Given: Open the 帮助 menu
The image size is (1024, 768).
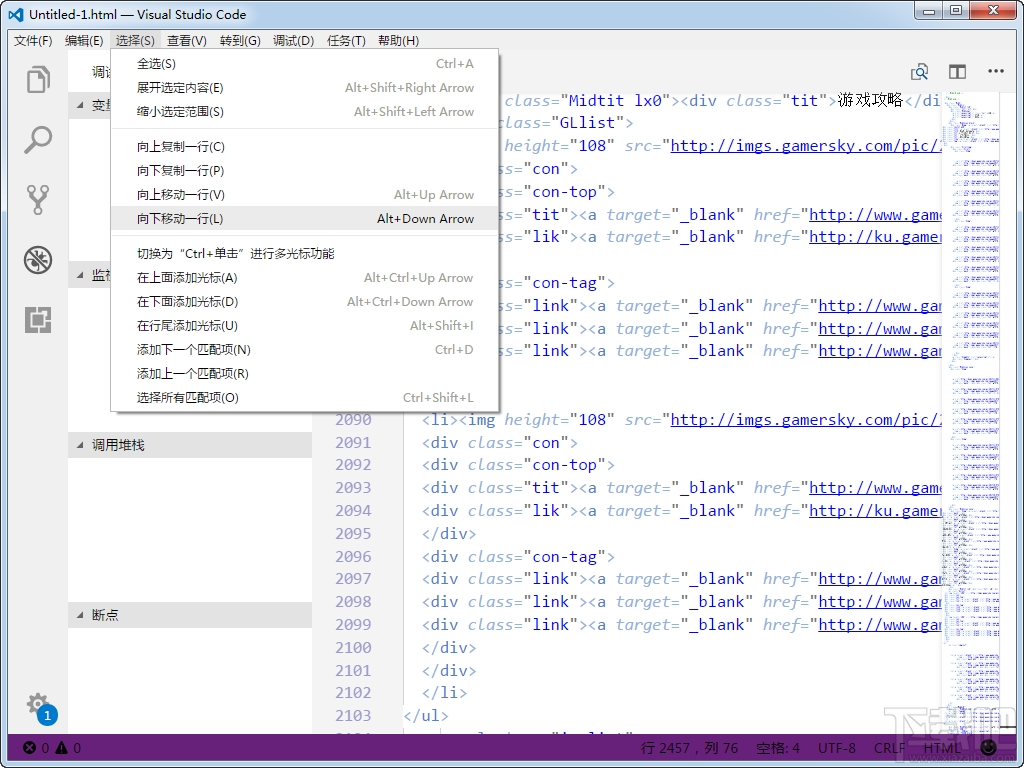Looking at the screenshot, I should [x=397, y=40].
